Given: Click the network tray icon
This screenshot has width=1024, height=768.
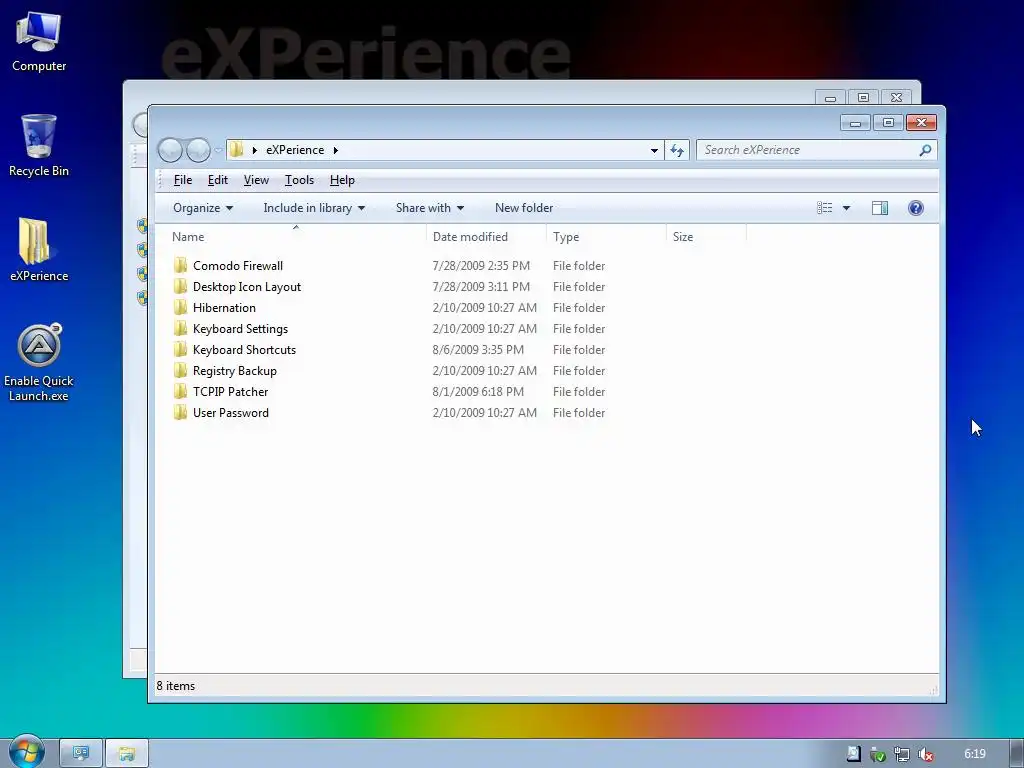Looking at the screenshot, I should coord(902,754).
